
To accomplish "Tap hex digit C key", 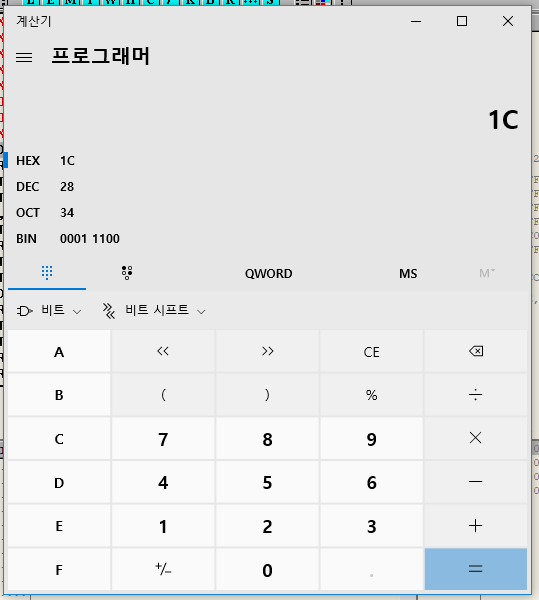I will coord(59,439).
